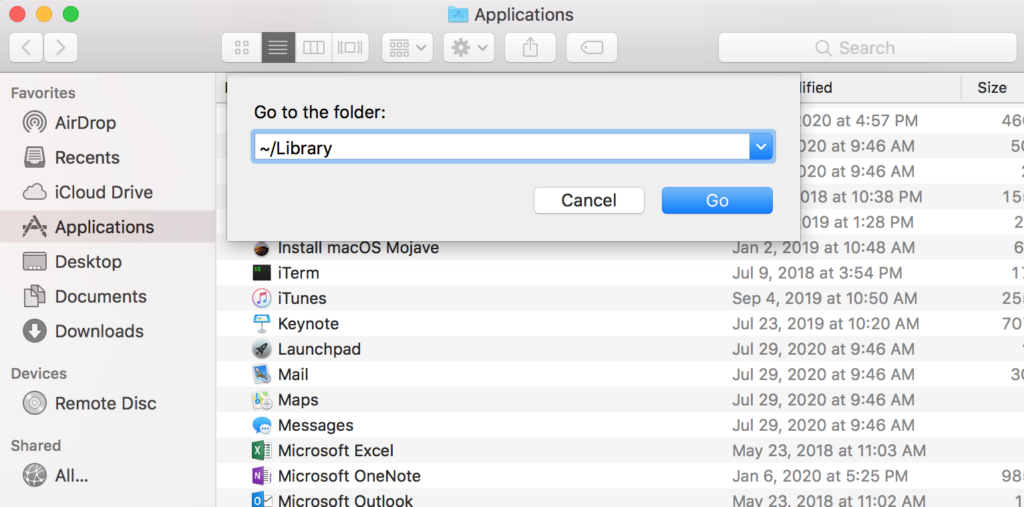Click the Back navigation arrow
The height and width of the screenshot is (507, 1024).
pos(26,47)
